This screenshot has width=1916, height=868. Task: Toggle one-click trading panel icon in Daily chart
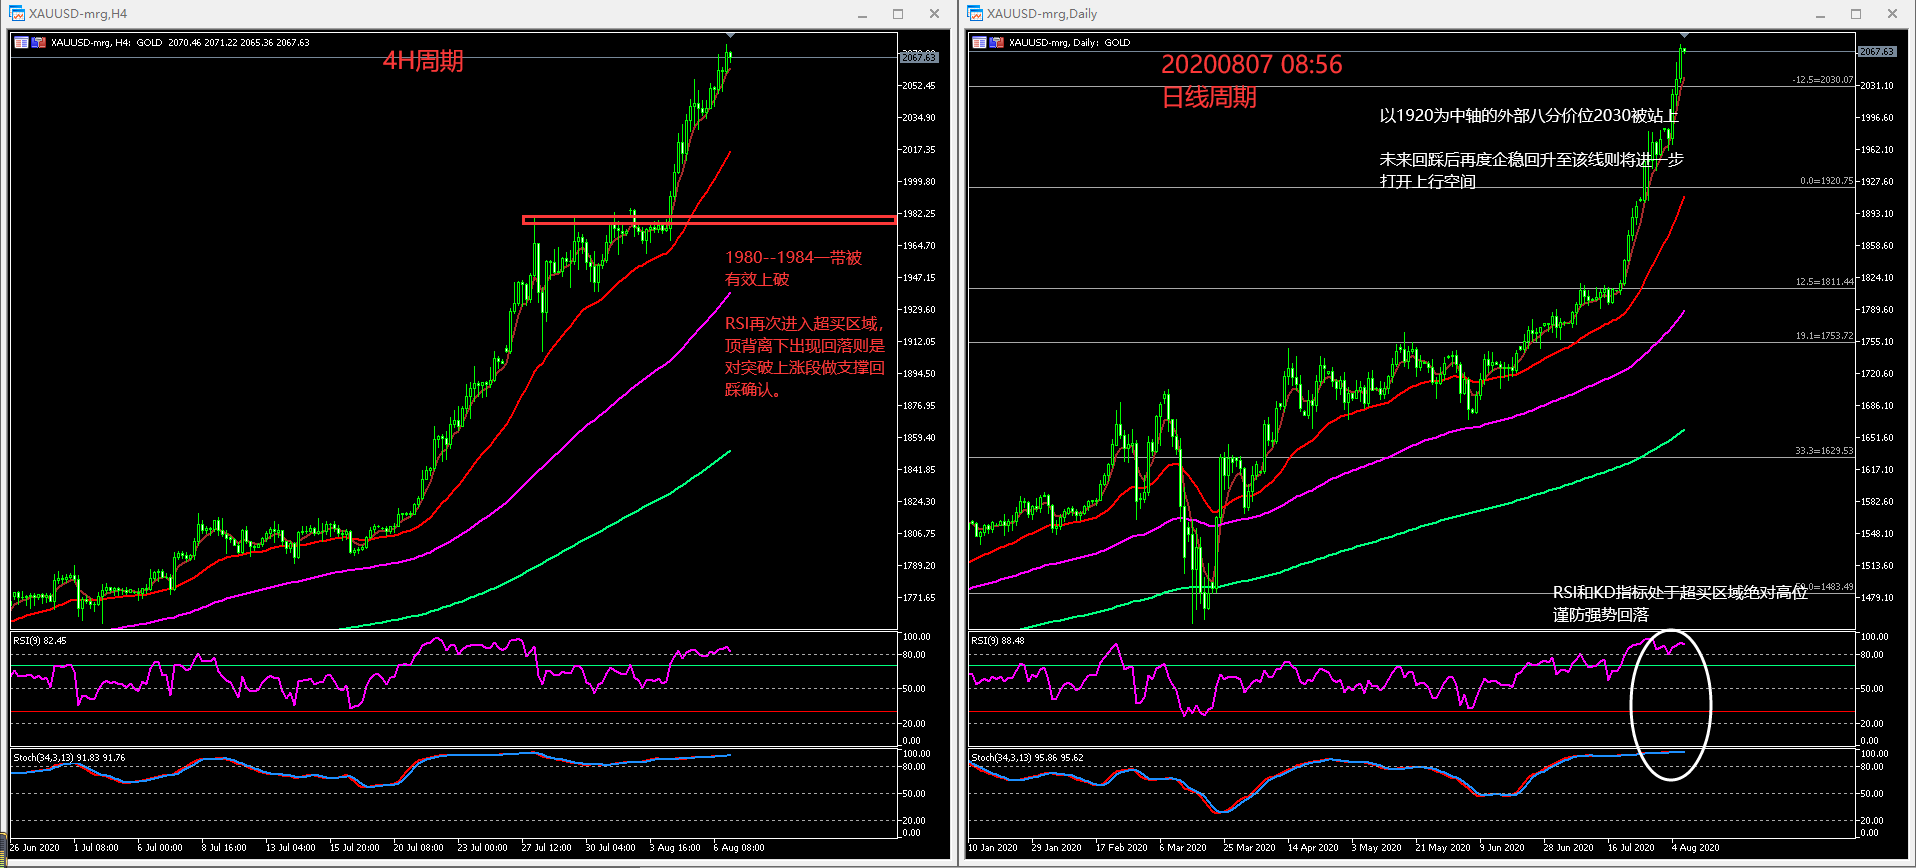(x=979, y=42)
